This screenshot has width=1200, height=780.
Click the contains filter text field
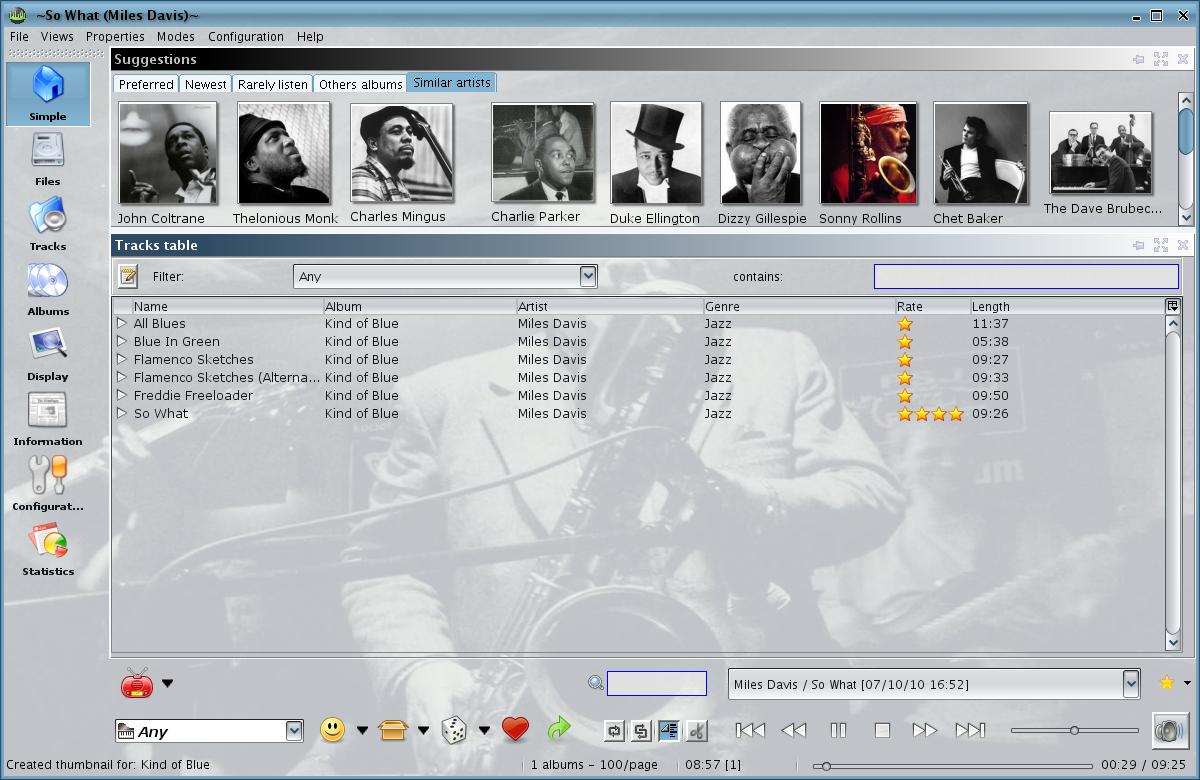click(x=1026, y=276)
